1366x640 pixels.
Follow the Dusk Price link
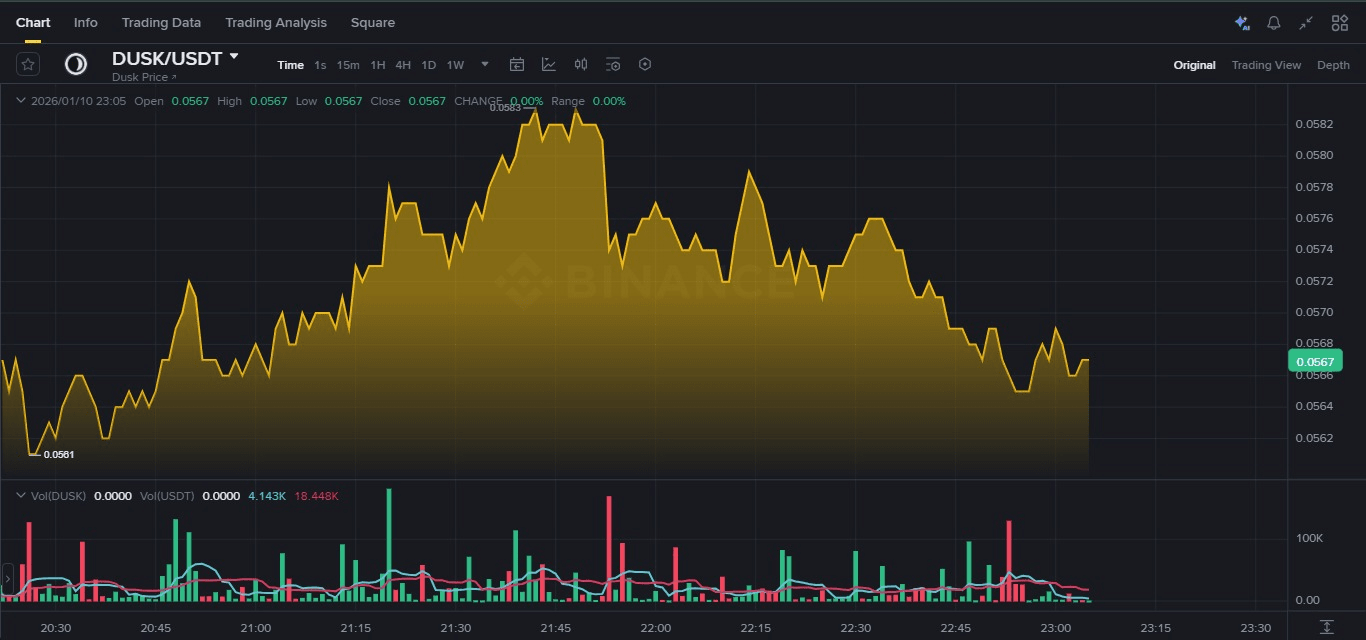tap(143, 77)
